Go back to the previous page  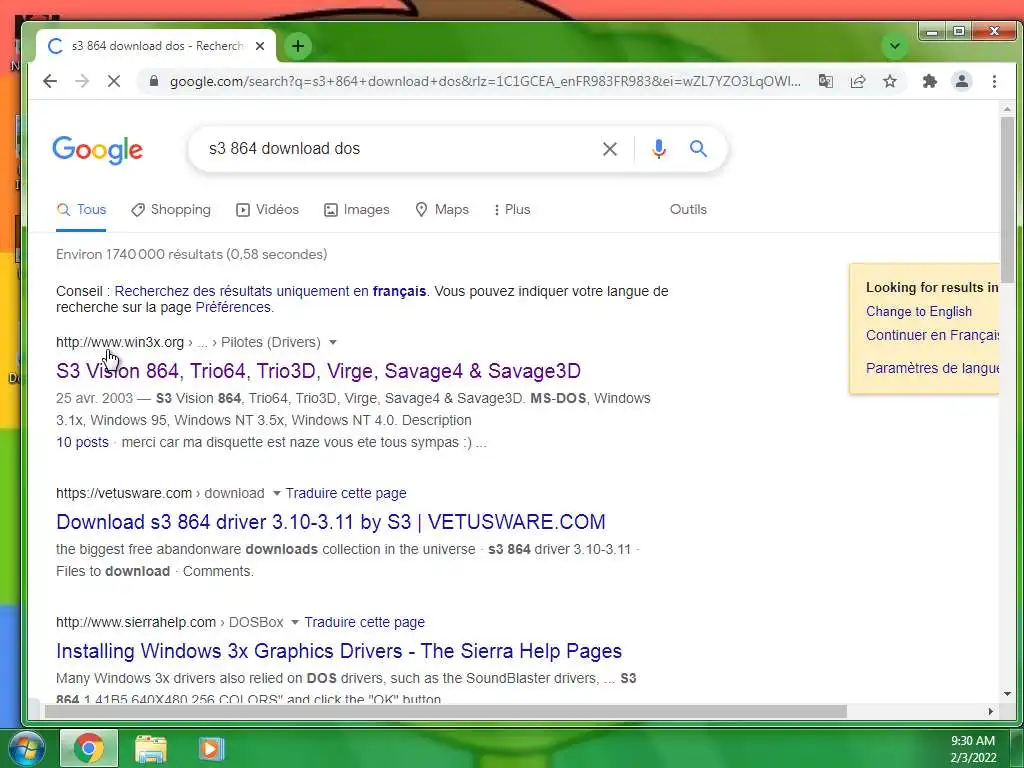click(x=50, y=82)
